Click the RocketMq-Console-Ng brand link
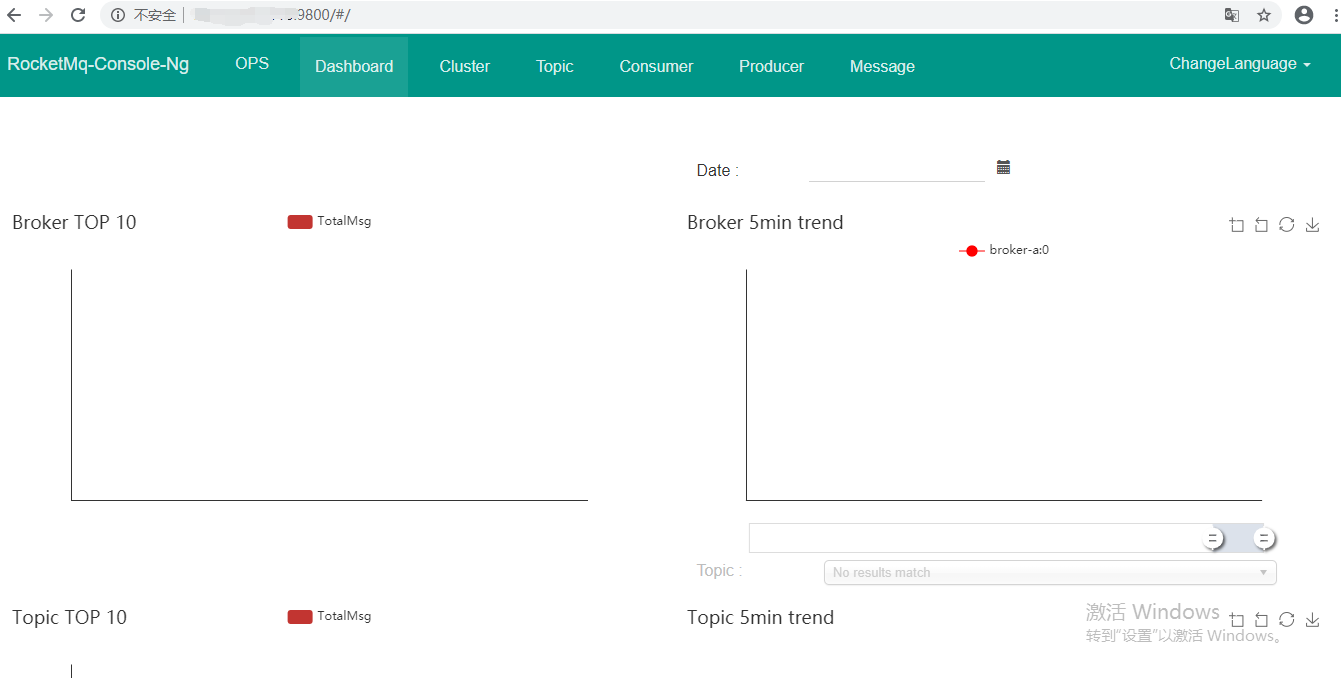The width and height of the screenshot is (1341, 678). pyautogui.click(x=98, y=64)
